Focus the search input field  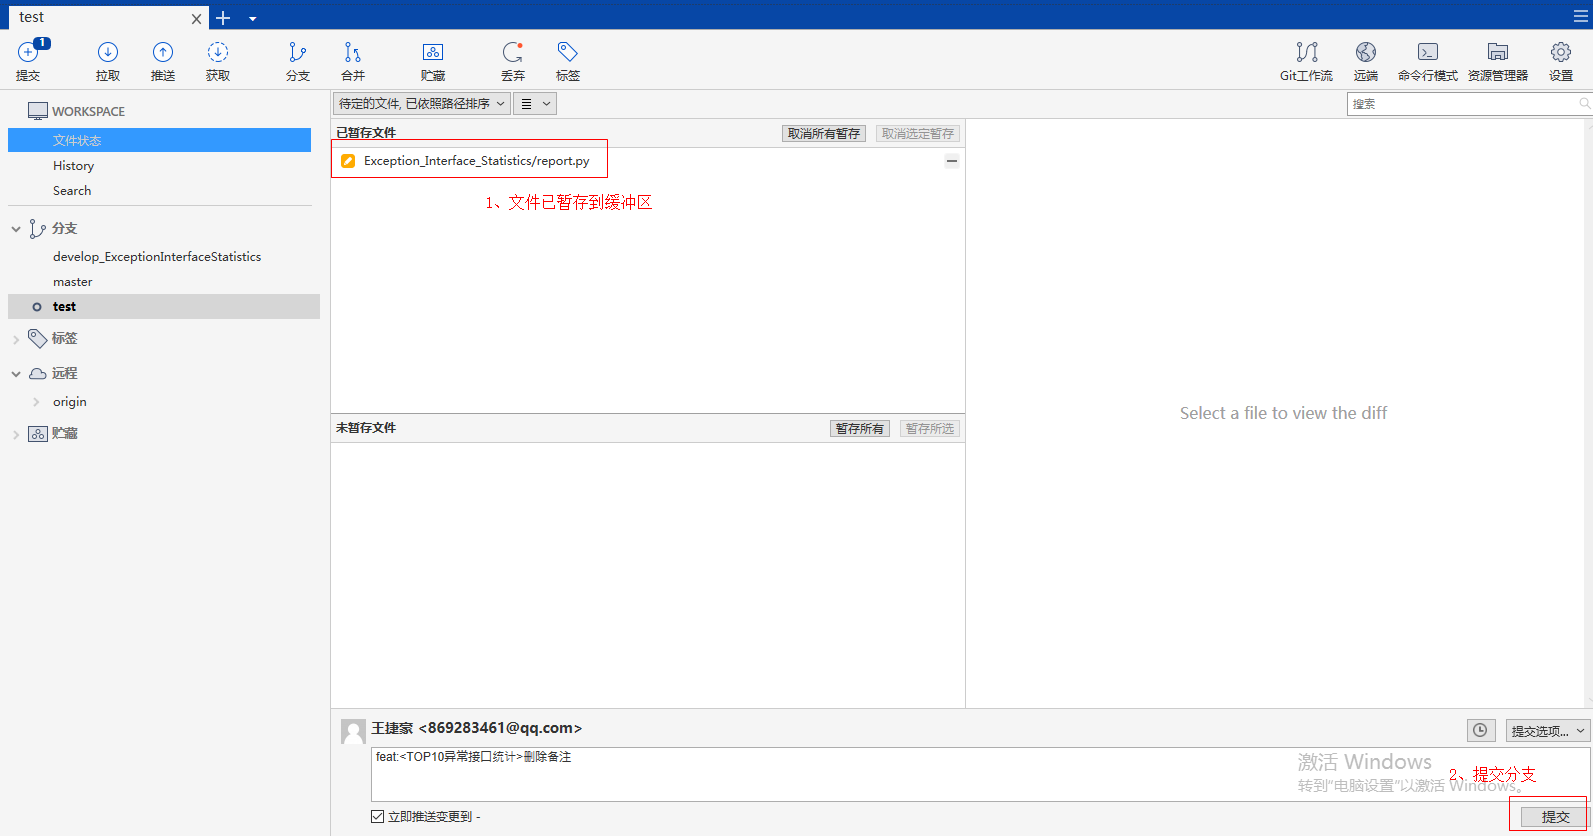click(1463, 104)
